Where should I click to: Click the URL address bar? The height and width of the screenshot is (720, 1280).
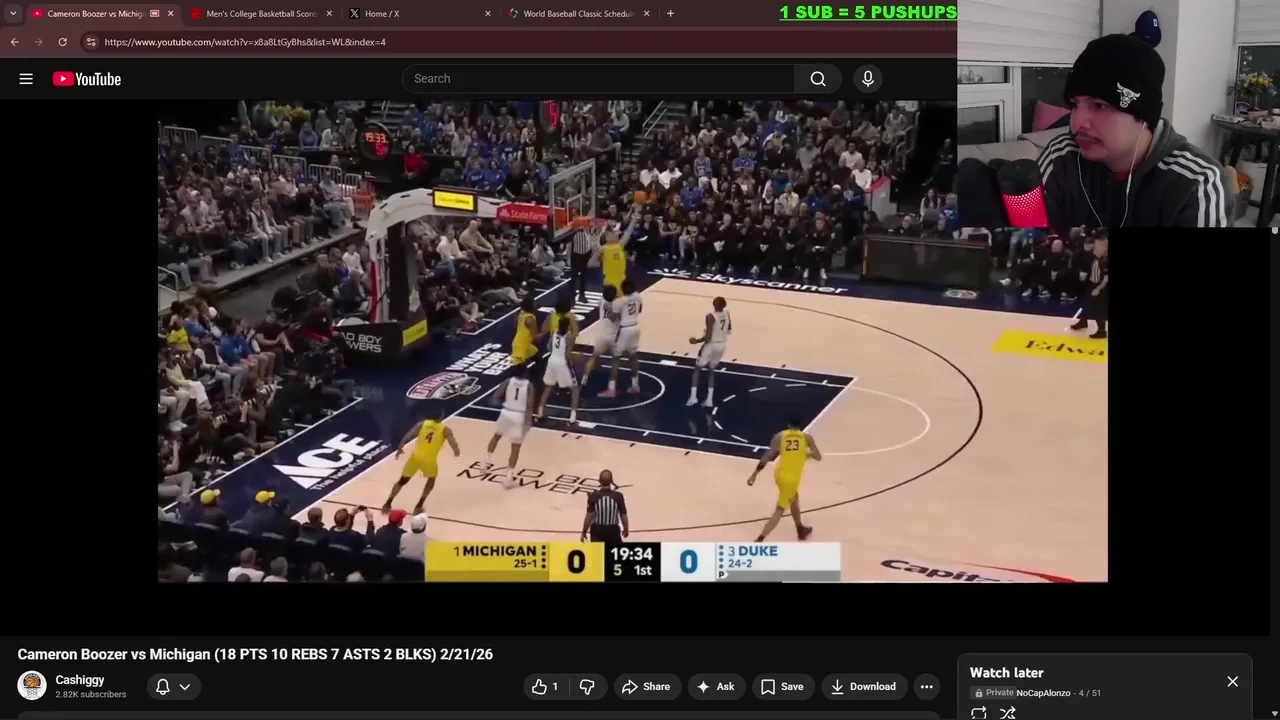(x=520, y=42)
